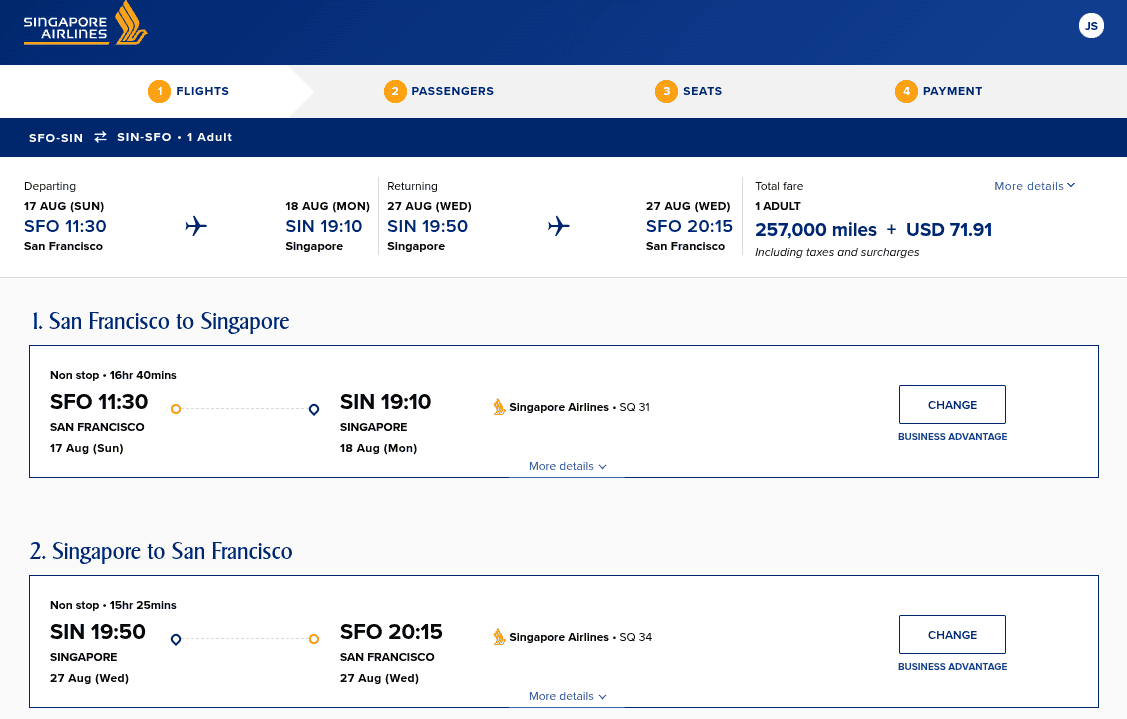
Task: Click the step 2 number circle
Action: tap(395, 91)
